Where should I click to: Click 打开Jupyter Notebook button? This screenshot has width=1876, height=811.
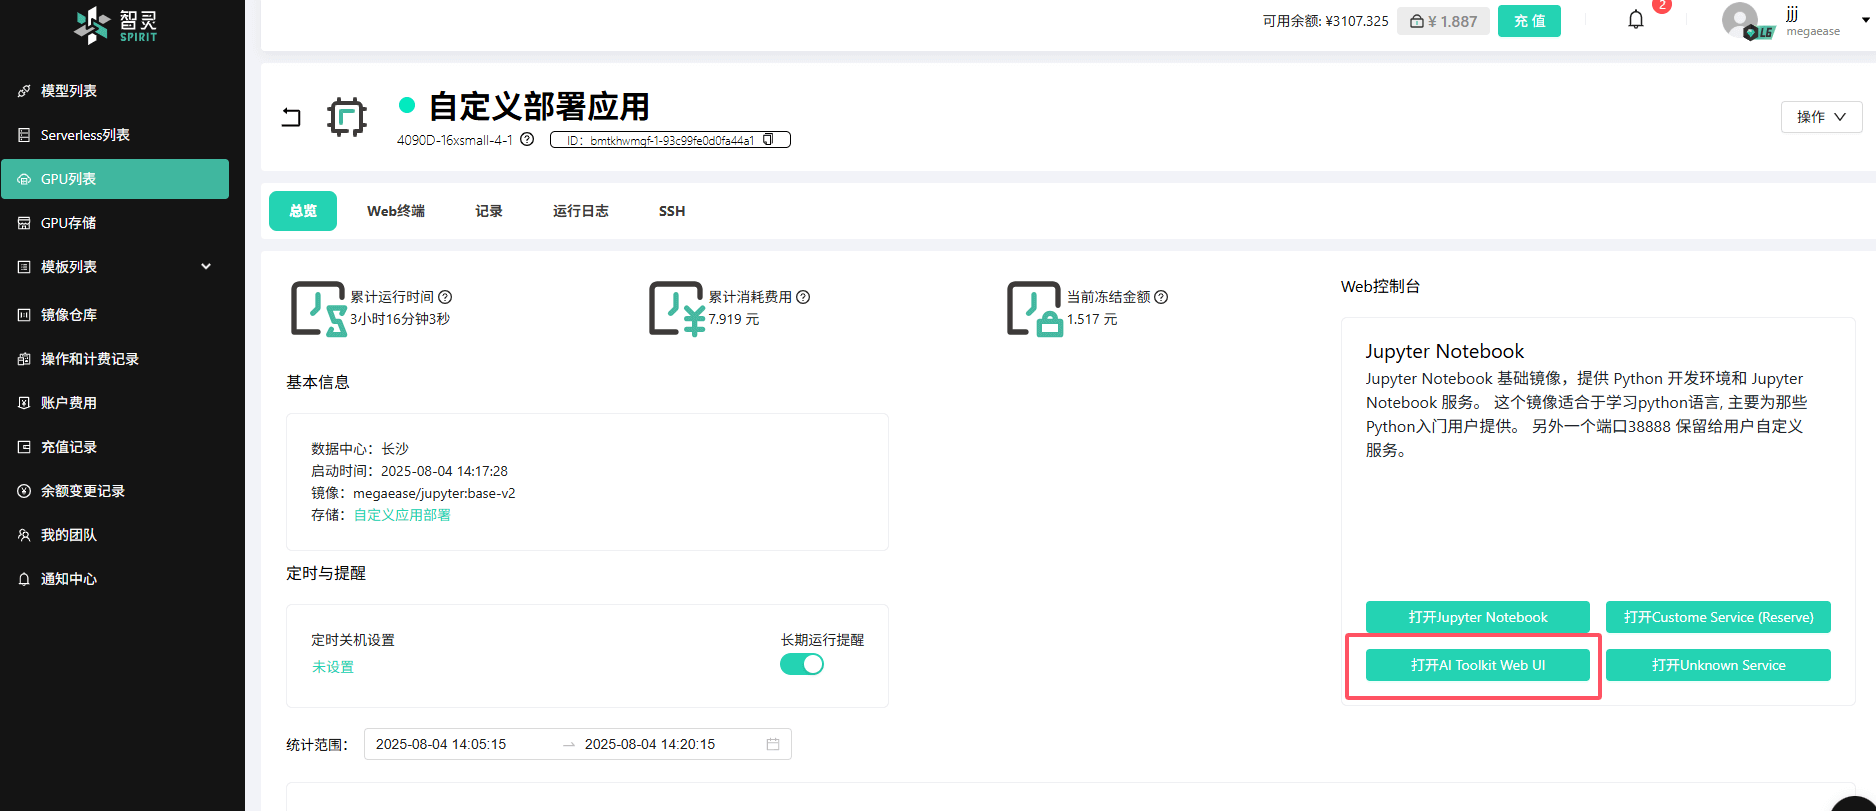(1478, 617)
